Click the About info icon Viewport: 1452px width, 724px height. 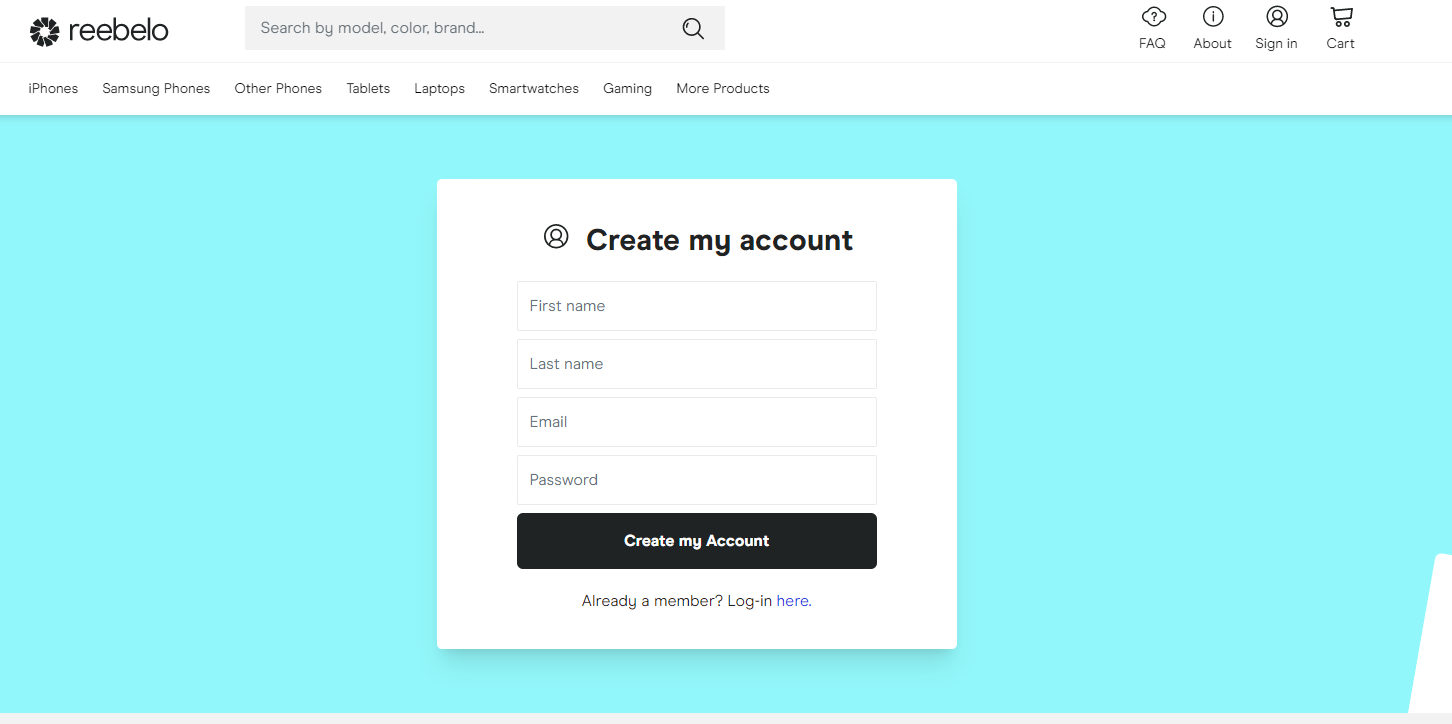(x=1212, y=18)
